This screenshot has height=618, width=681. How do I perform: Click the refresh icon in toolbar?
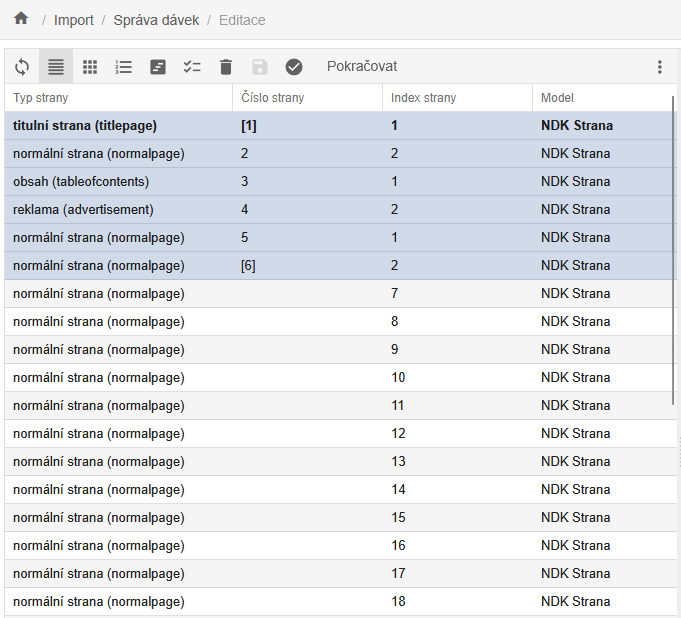click(x=22, y=67)
